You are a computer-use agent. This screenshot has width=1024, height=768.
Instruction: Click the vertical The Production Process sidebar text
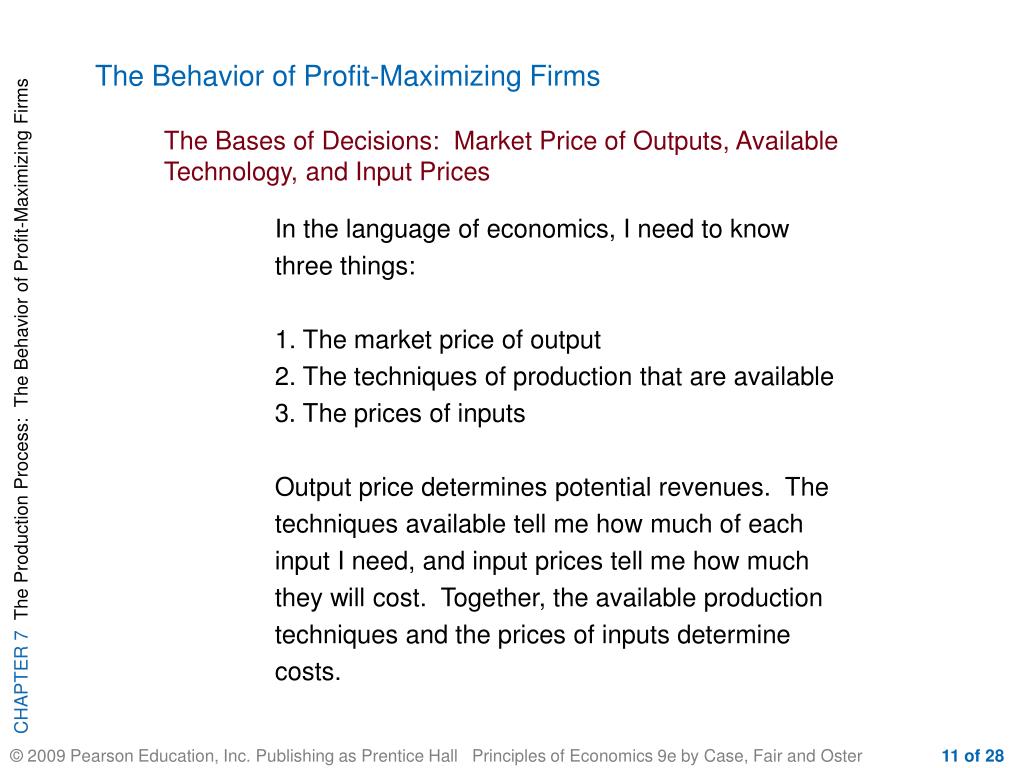[21, 349]
